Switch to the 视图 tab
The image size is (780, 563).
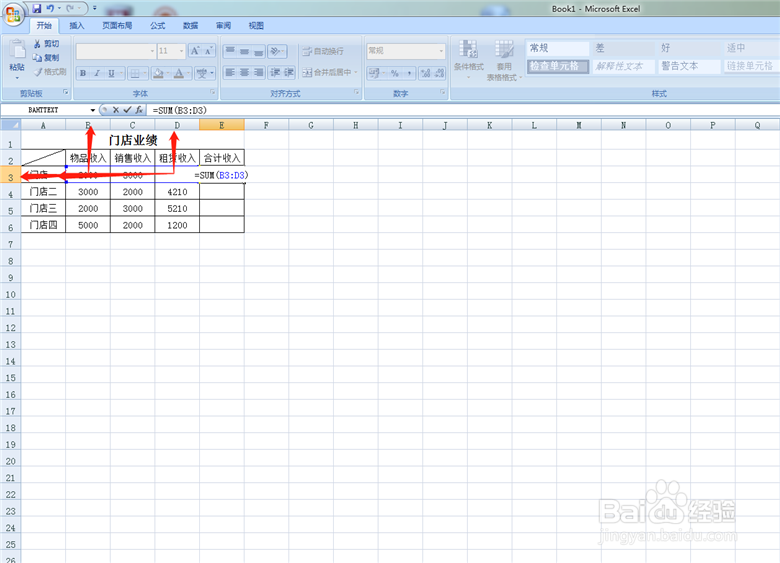256,26
